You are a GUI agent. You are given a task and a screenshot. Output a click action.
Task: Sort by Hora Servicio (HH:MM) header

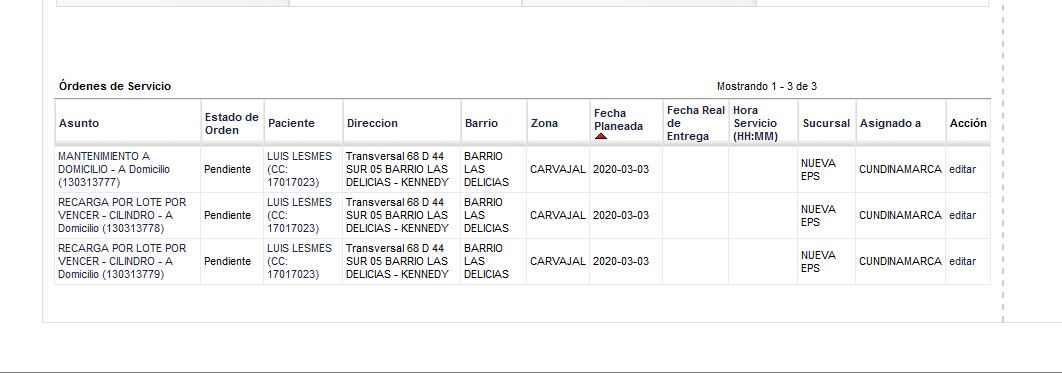(x=755, y=123)
